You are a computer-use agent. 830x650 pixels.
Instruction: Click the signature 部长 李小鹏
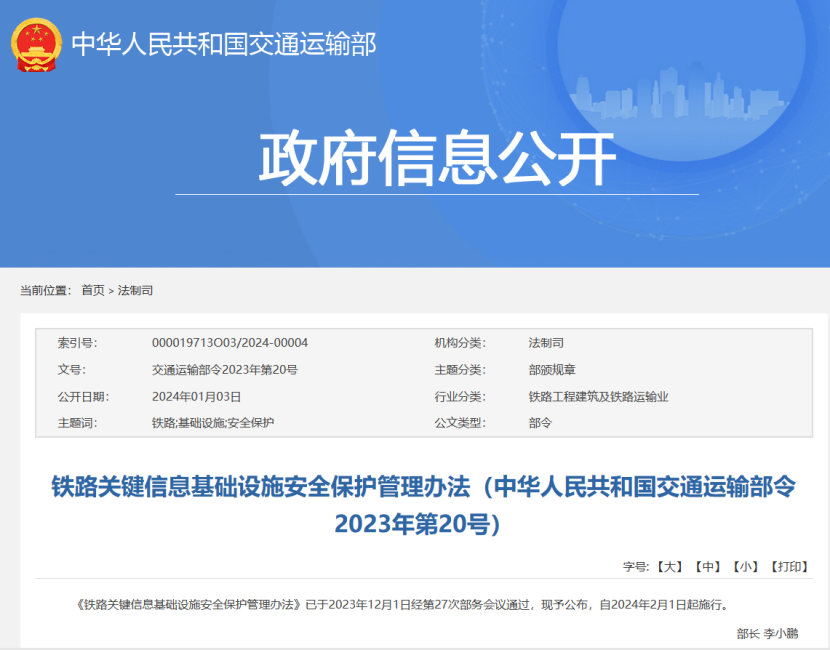pyautogui.click(x=767, y=633)
